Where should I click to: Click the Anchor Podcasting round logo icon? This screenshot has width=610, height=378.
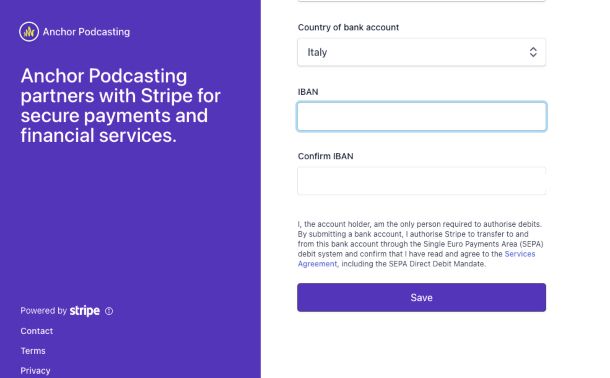point(29,32)
